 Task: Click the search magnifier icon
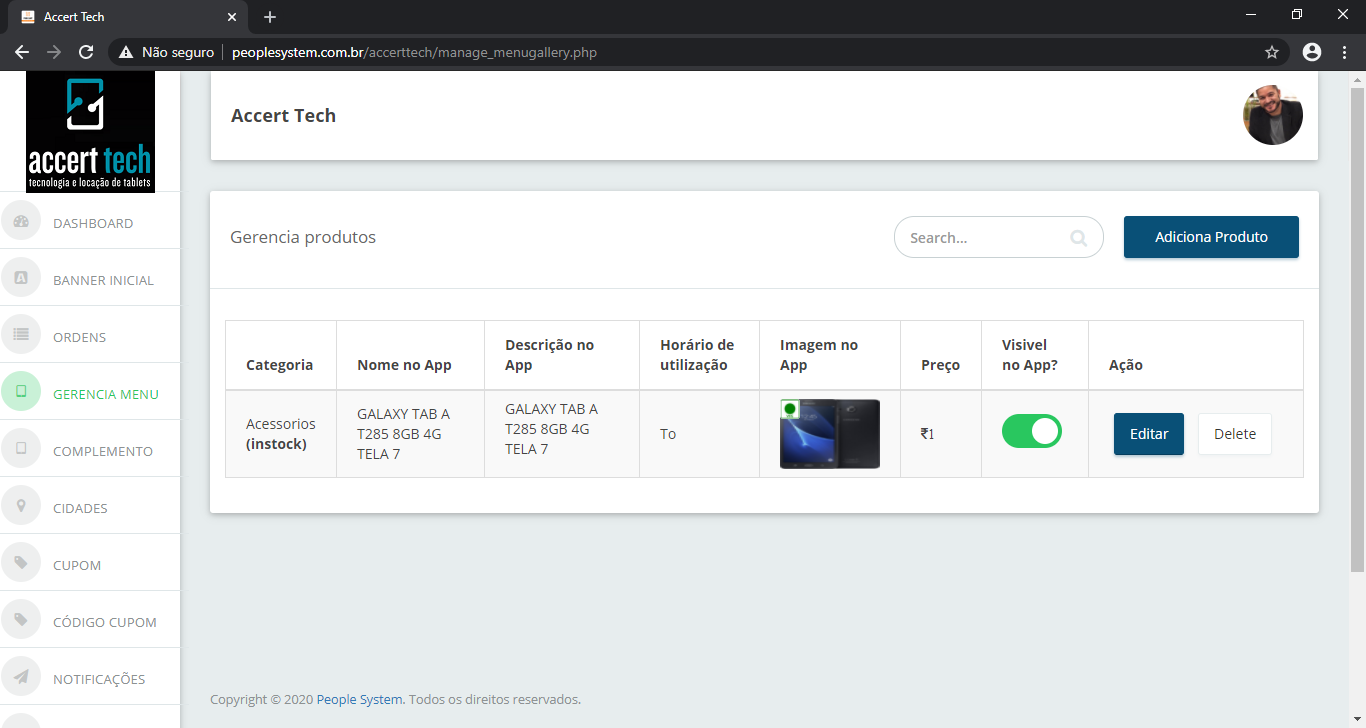[x=1078, y=238]
